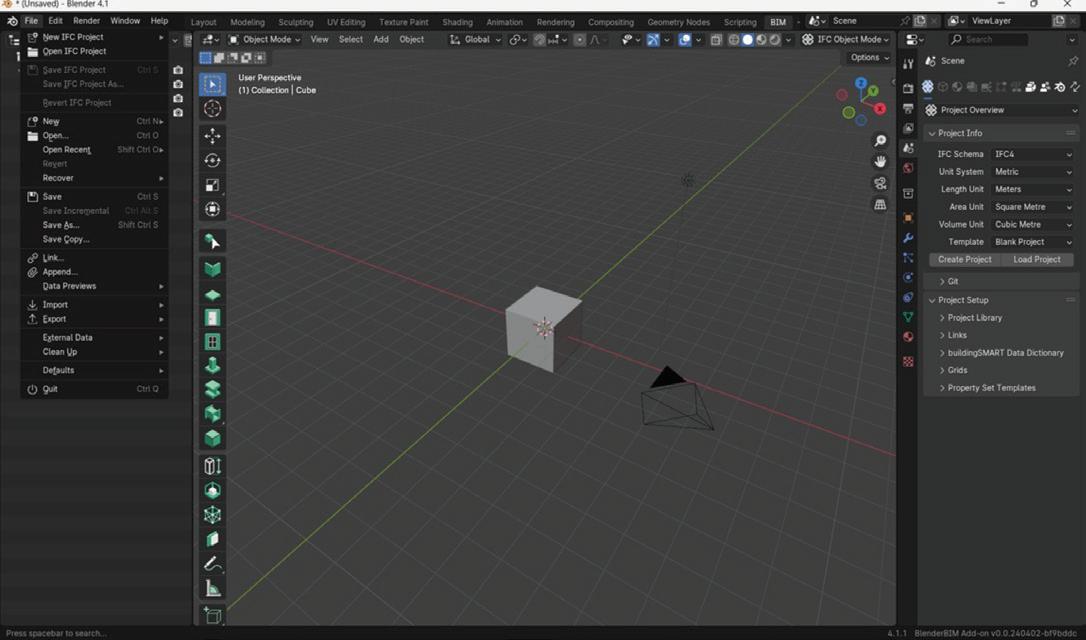Choose the Rotate tool
Screen dimensions: 1086x640
click(213, 161)
